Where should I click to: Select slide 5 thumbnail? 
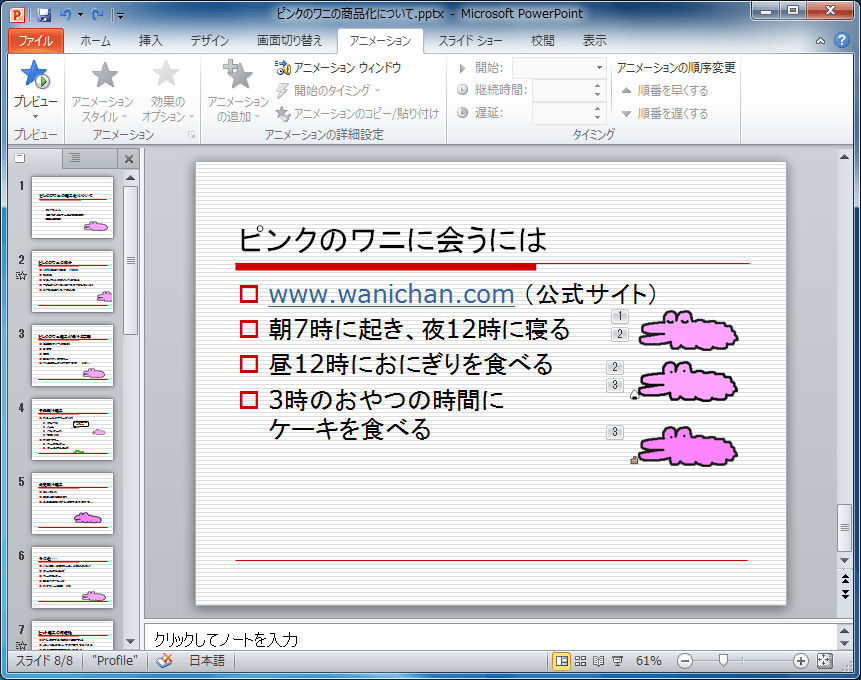[x=72, y=503]
